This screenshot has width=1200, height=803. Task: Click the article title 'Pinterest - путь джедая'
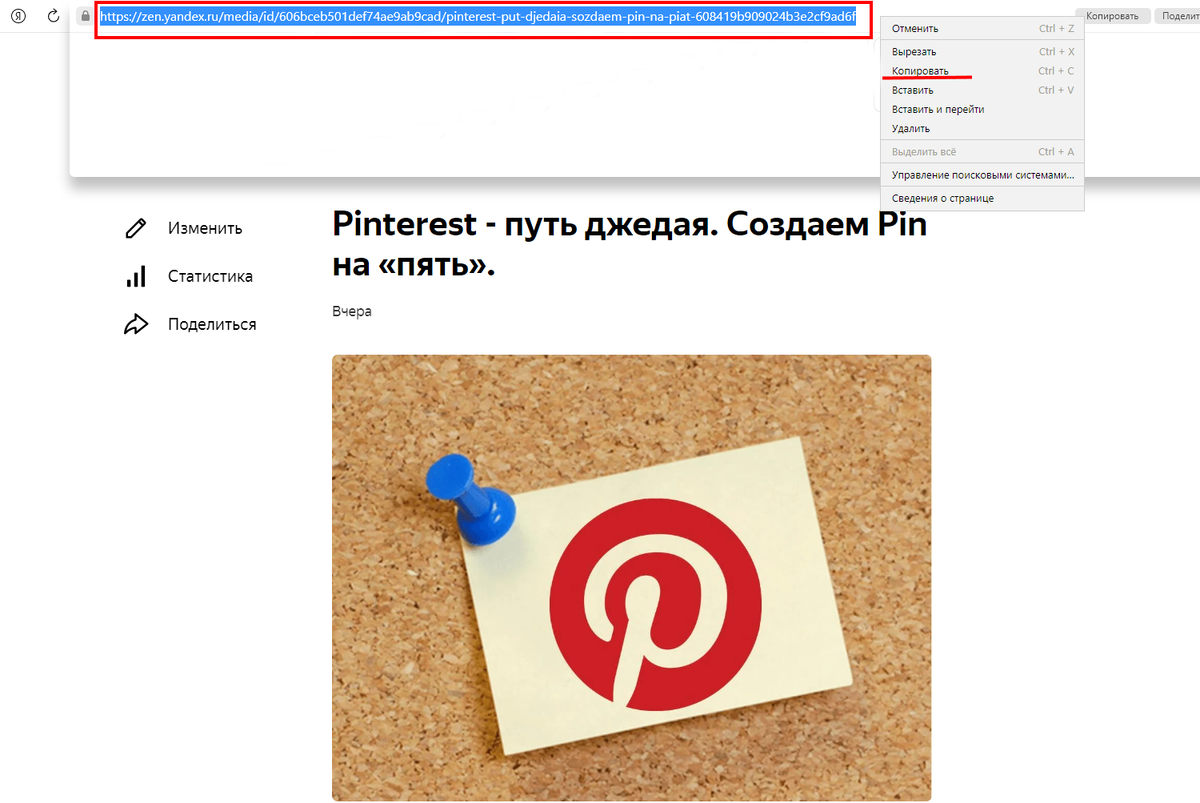pos(629,244)
